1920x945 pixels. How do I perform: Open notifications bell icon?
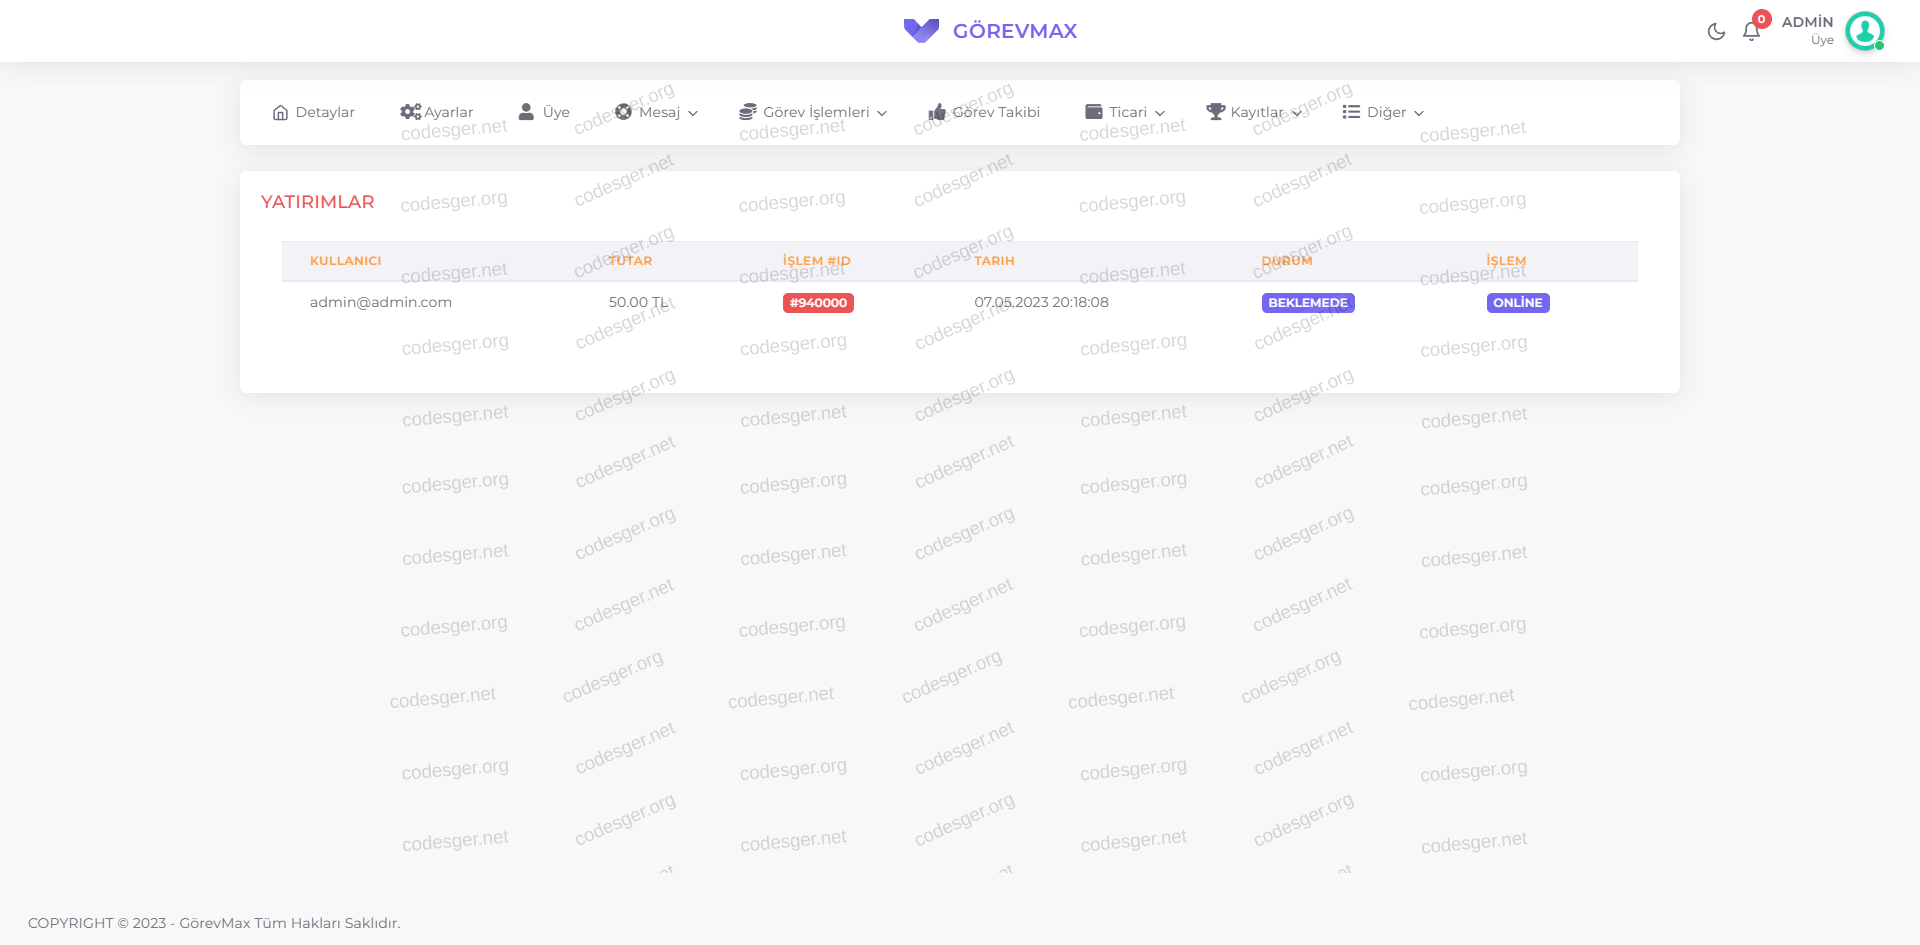(1751, 32)
